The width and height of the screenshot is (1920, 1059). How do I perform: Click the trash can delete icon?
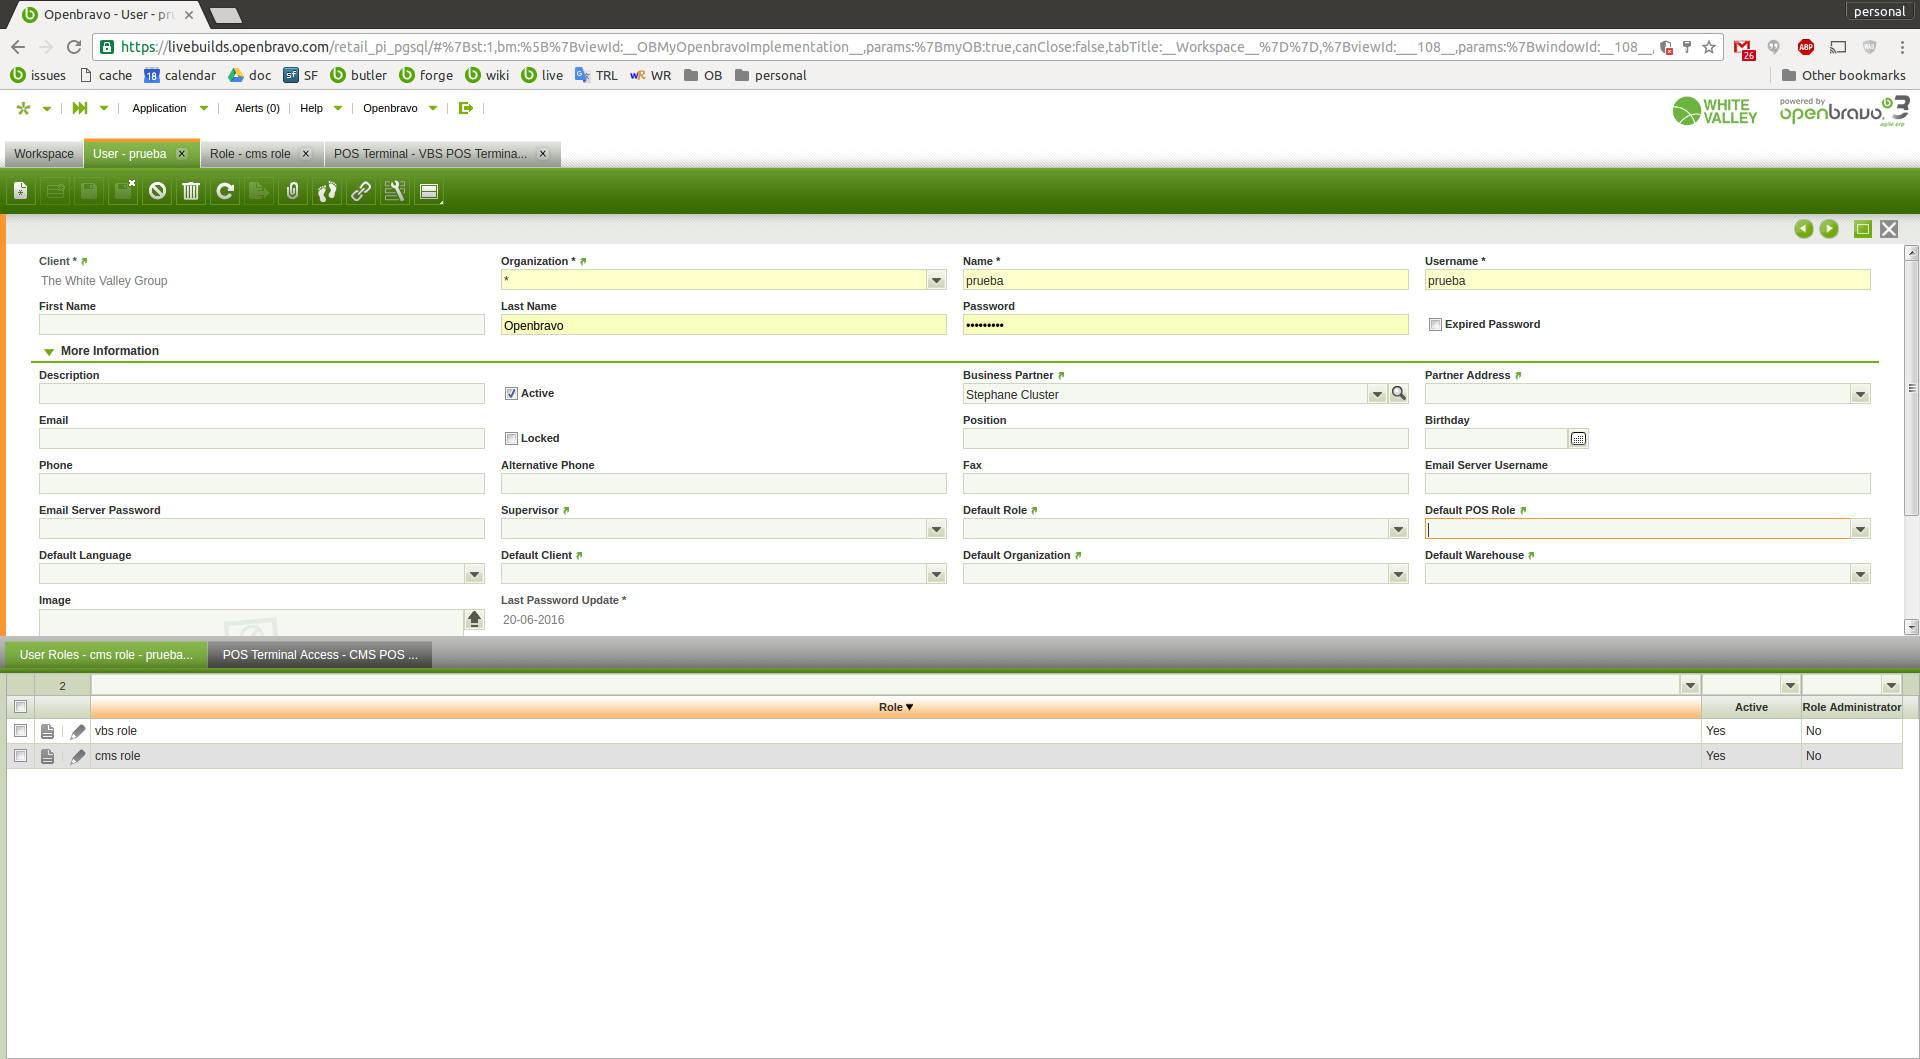(x=191, y=191)
